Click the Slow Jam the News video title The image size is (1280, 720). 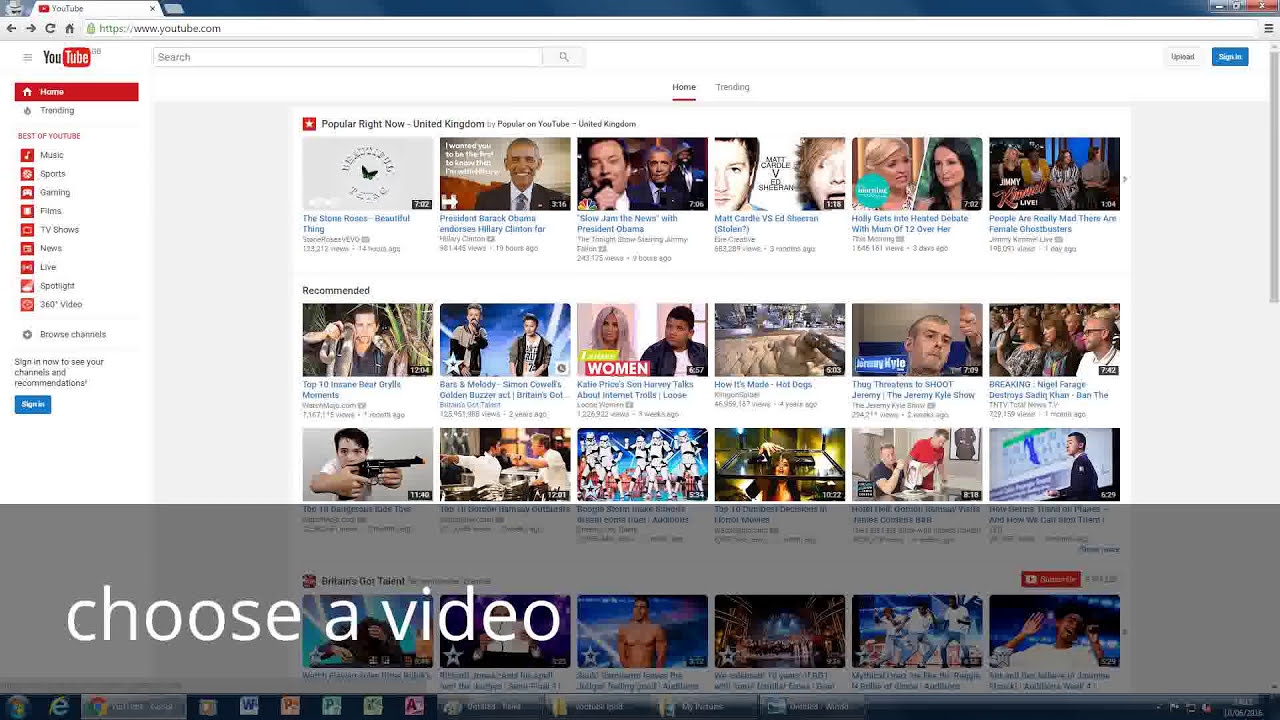pos(628,224)
